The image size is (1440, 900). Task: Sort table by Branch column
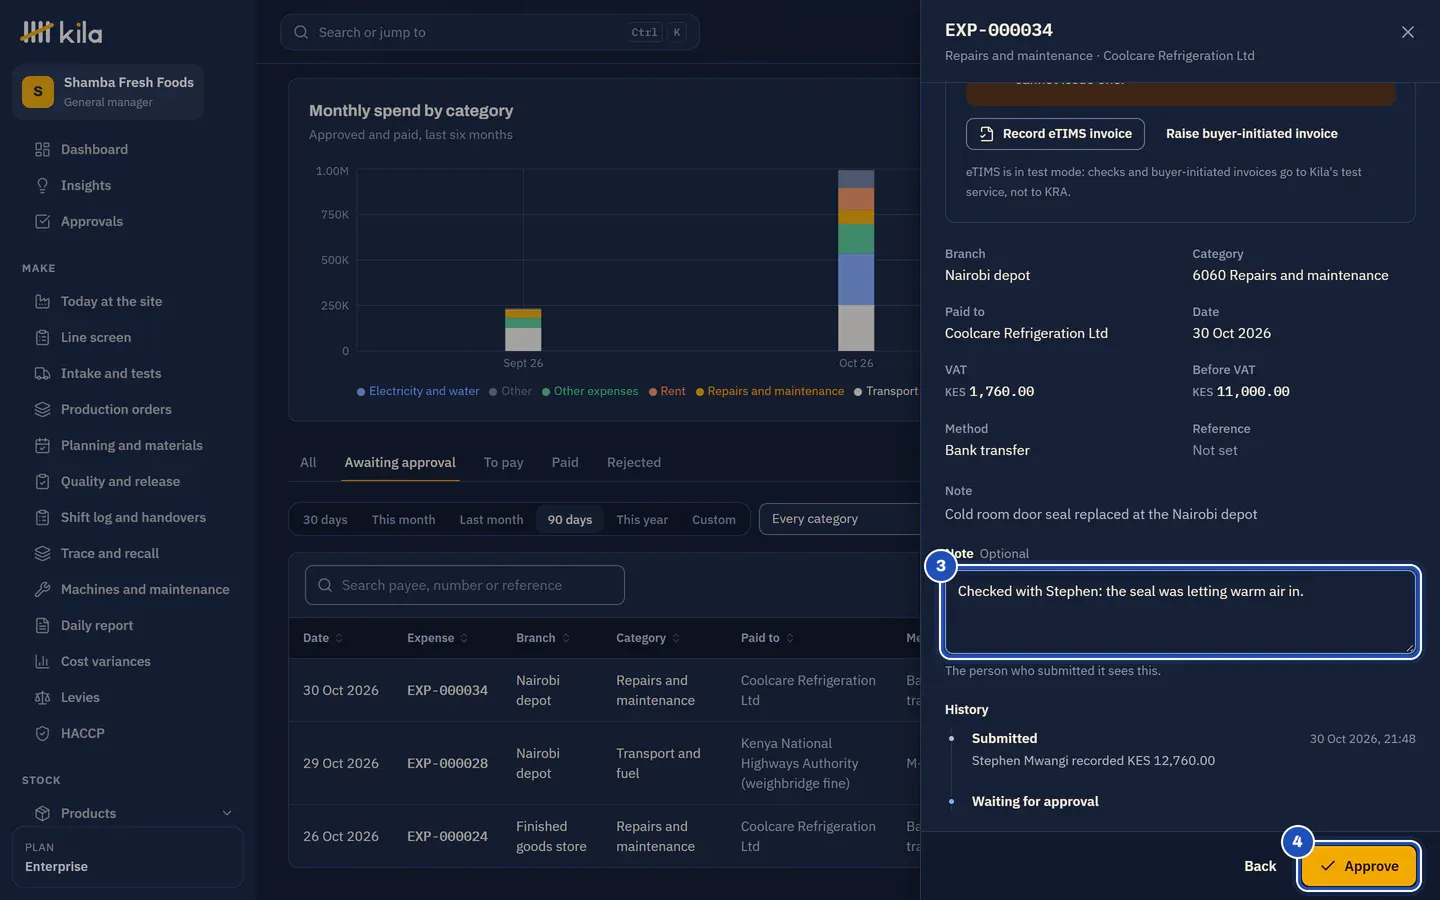(x=543, y=638)
